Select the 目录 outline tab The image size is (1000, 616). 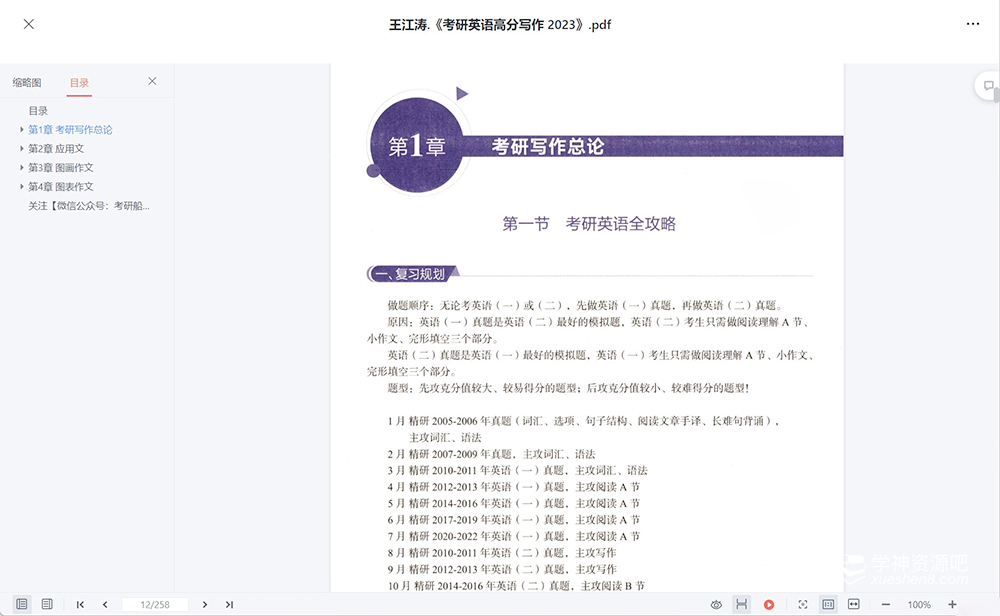(79, 82)
